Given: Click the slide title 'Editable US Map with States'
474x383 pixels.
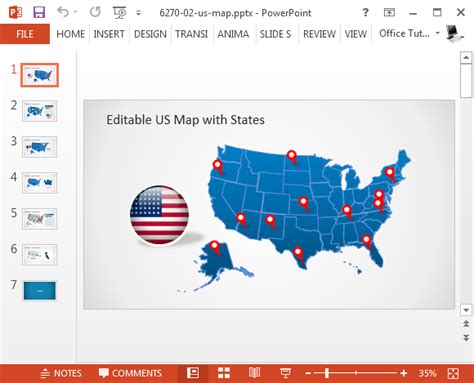Looking at the screenshot, I should 185,120.
